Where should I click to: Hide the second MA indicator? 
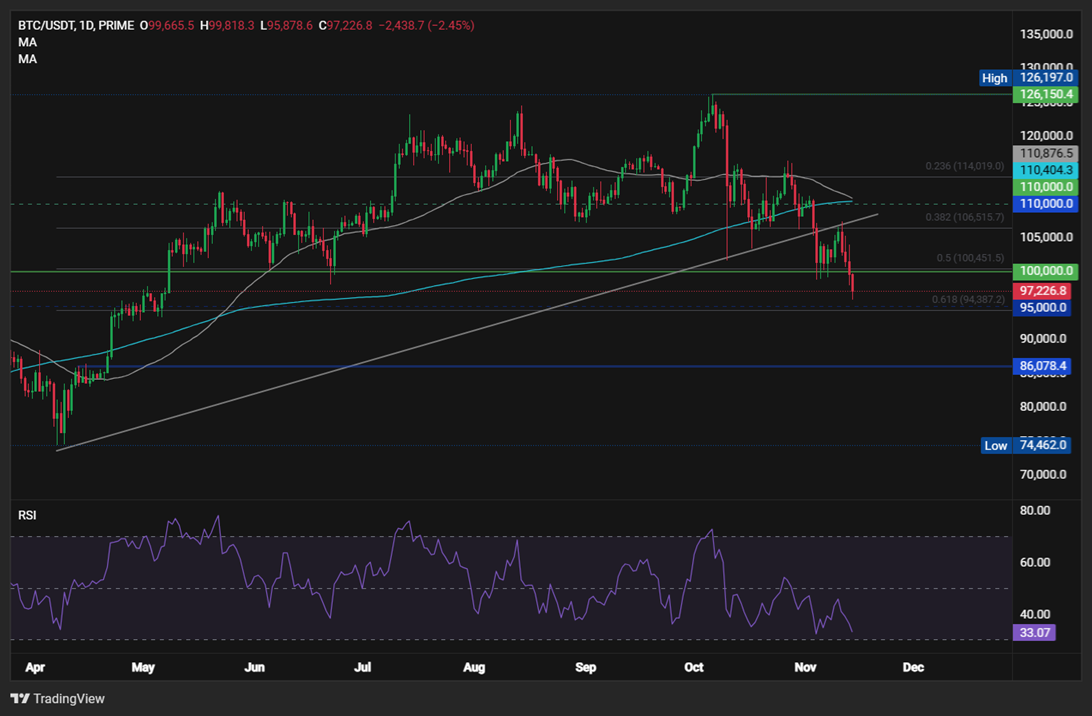click(x=28, y=58)
